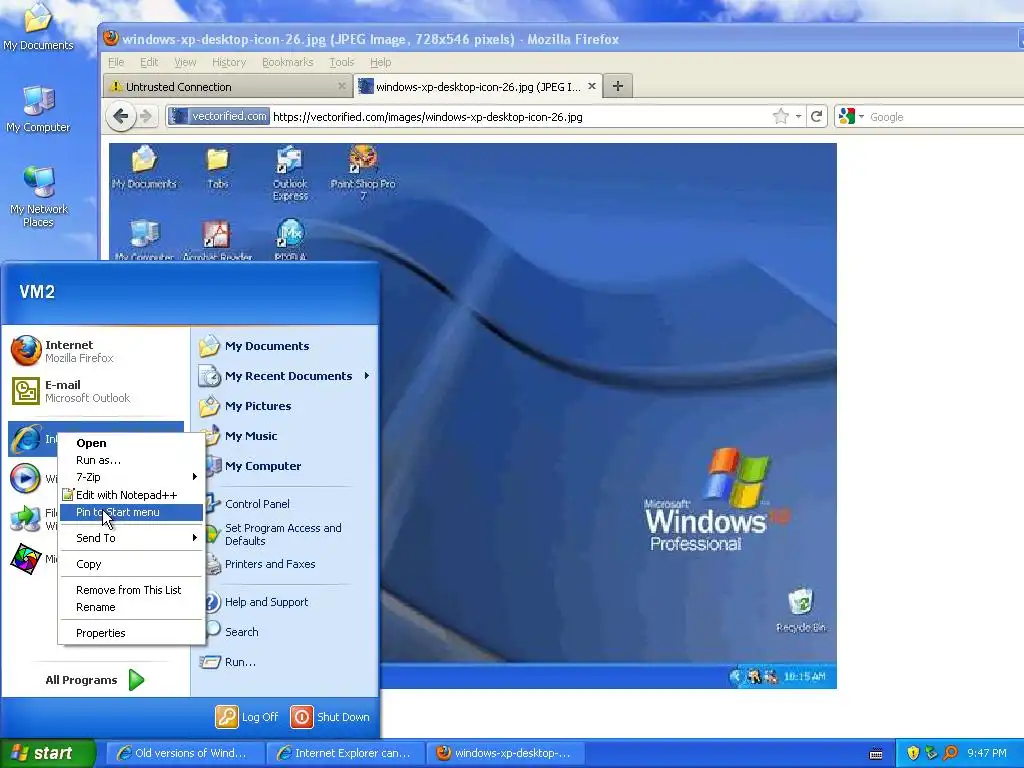
Task: Go forward with Firefox forward arrow
Action: [x=147, y=117]
